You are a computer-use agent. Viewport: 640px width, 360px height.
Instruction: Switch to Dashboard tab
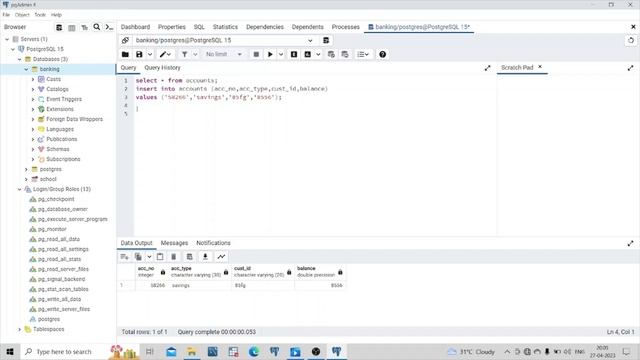click(x=135, y=27)
